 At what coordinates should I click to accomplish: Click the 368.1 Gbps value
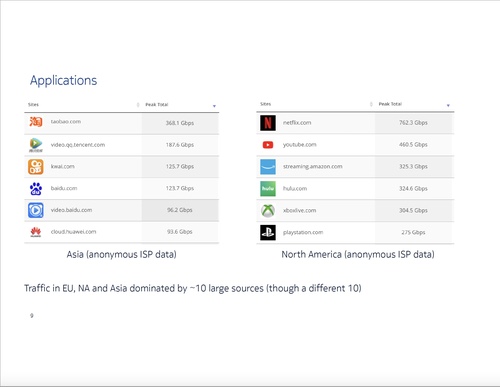point(180,123)
